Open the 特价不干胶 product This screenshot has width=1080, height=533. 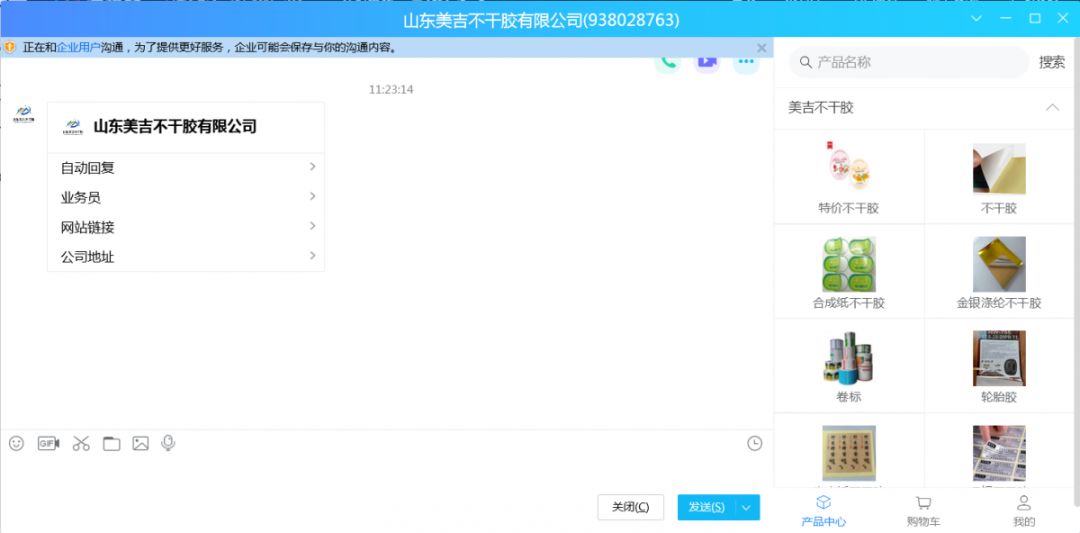849,179
